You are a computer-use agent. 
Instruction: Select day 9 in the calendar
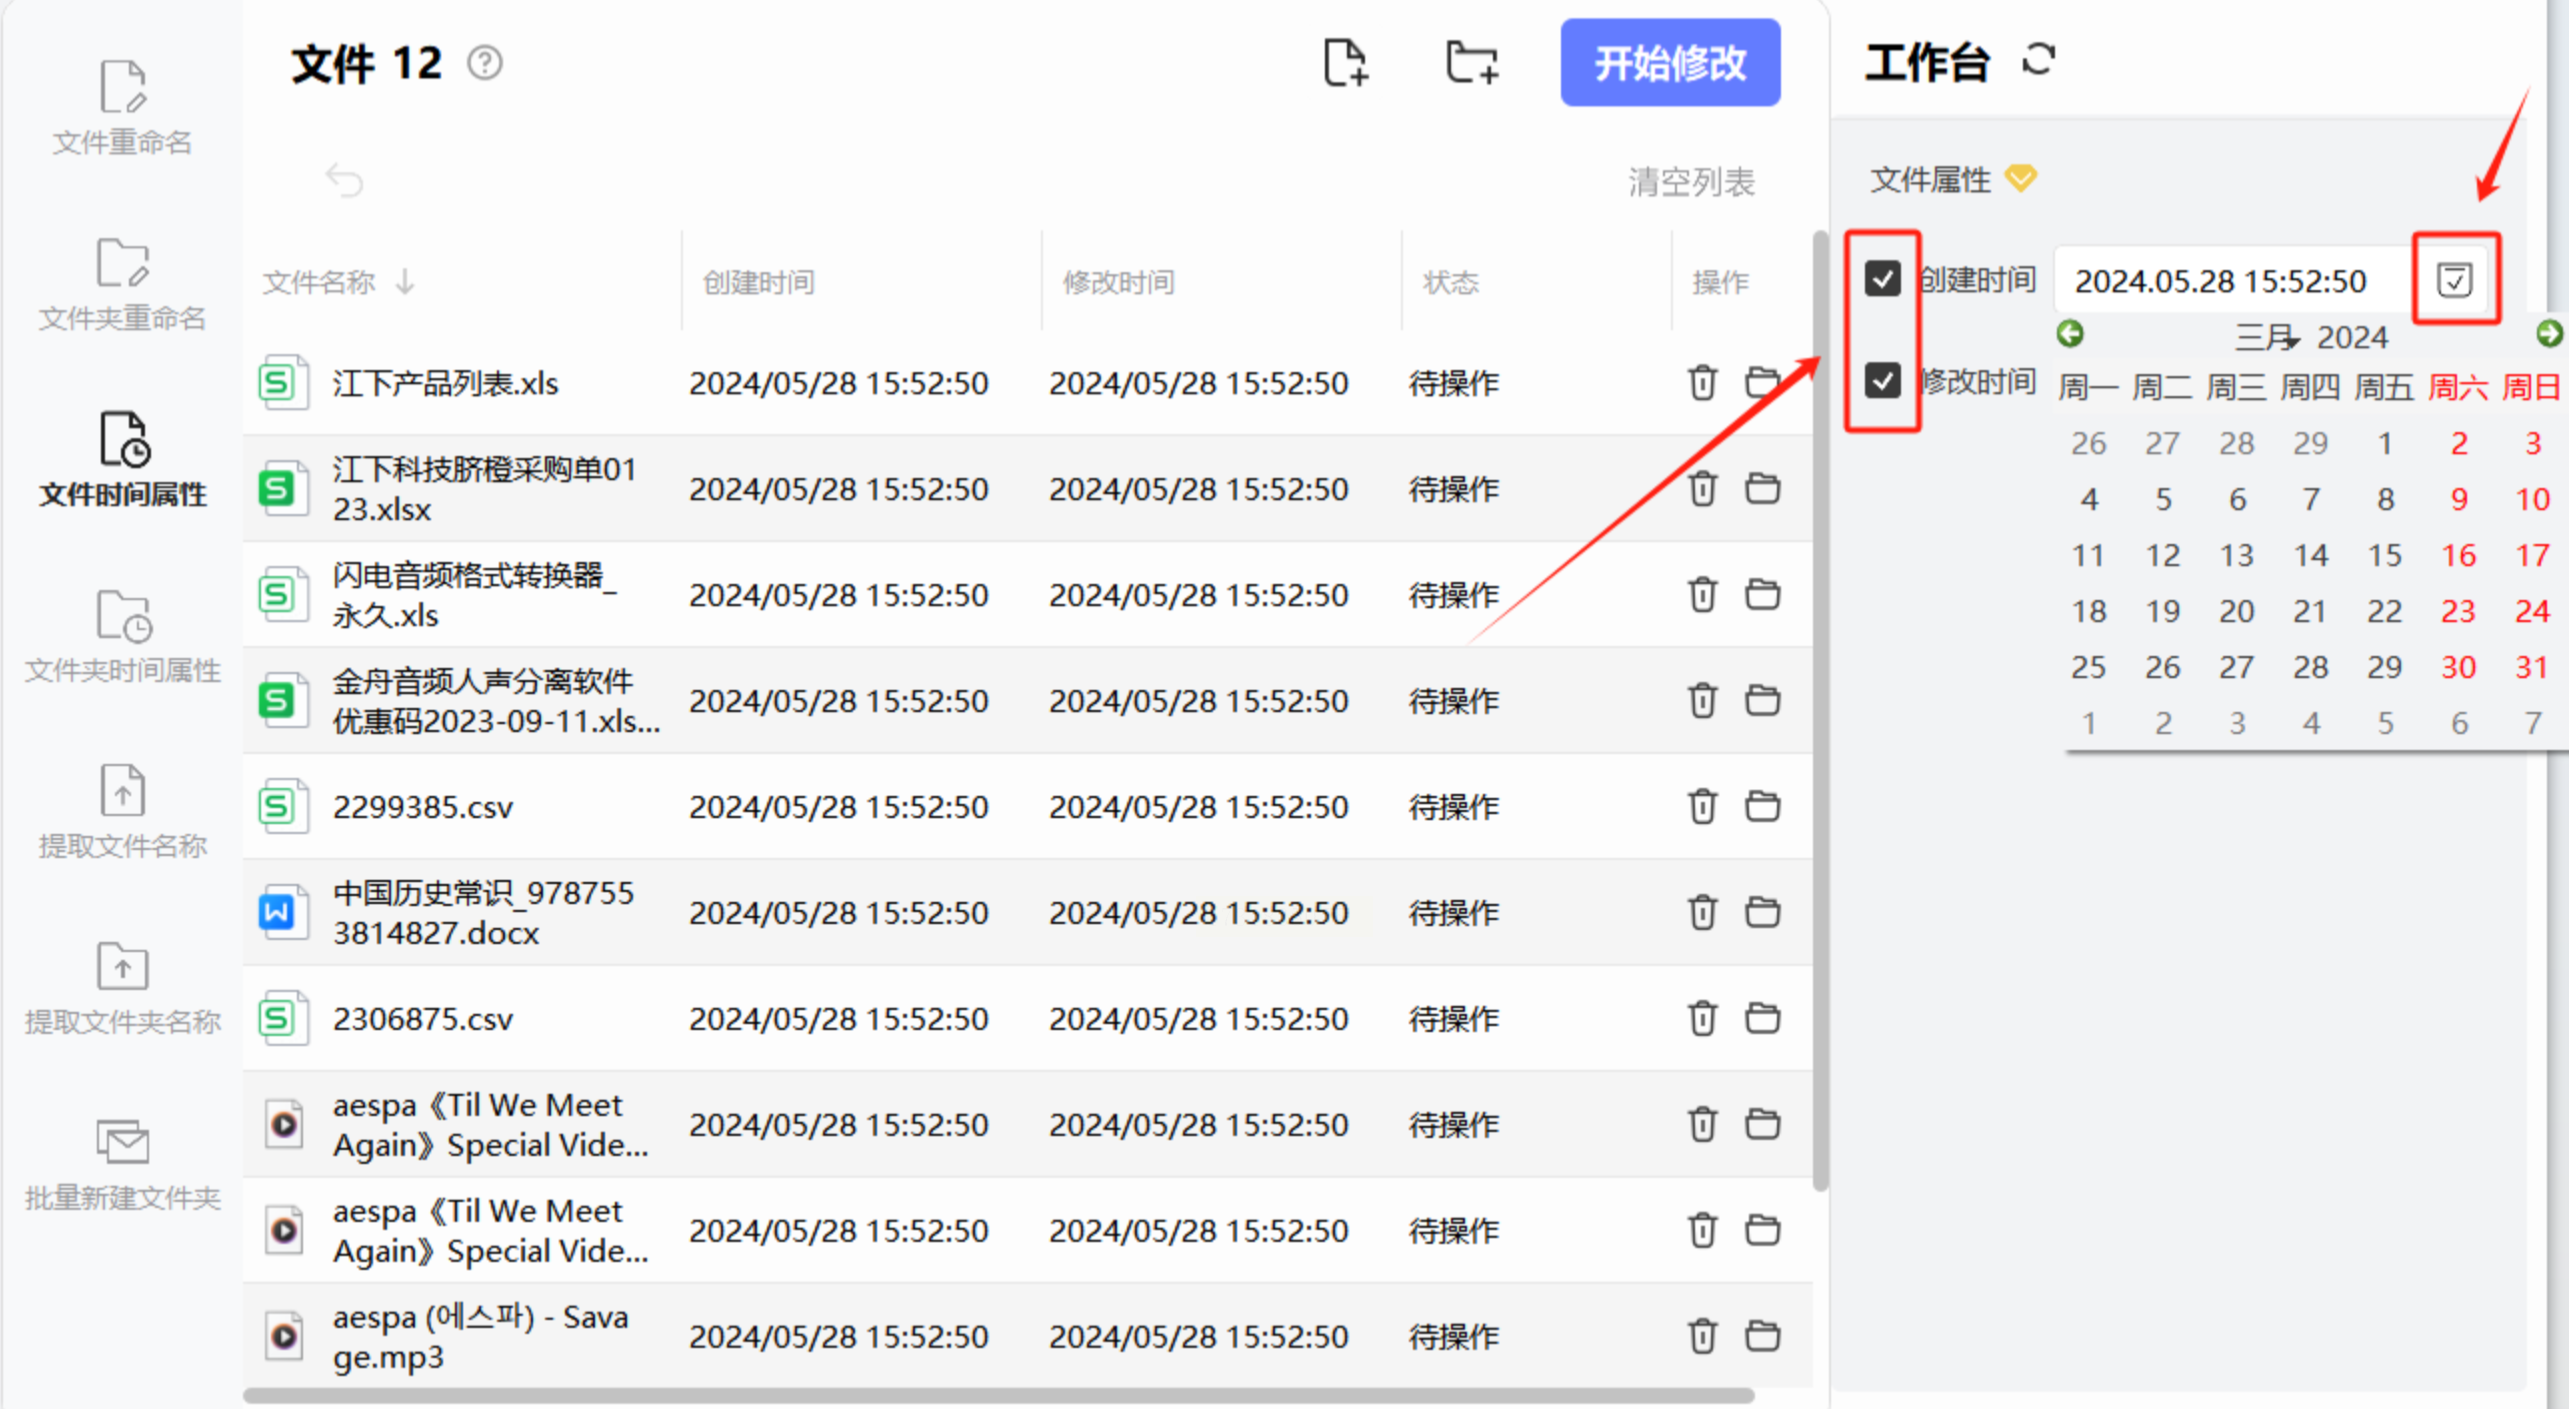2459,499
